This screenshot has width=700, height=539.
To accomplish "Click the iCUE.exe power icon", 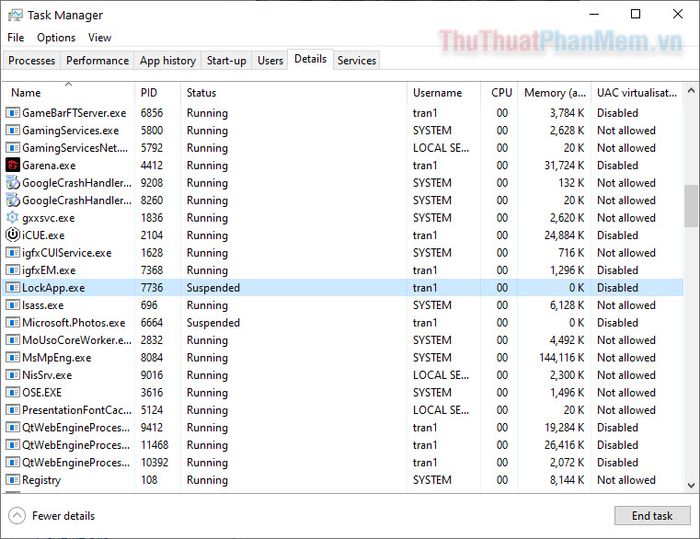I will (x=12, y=235).
